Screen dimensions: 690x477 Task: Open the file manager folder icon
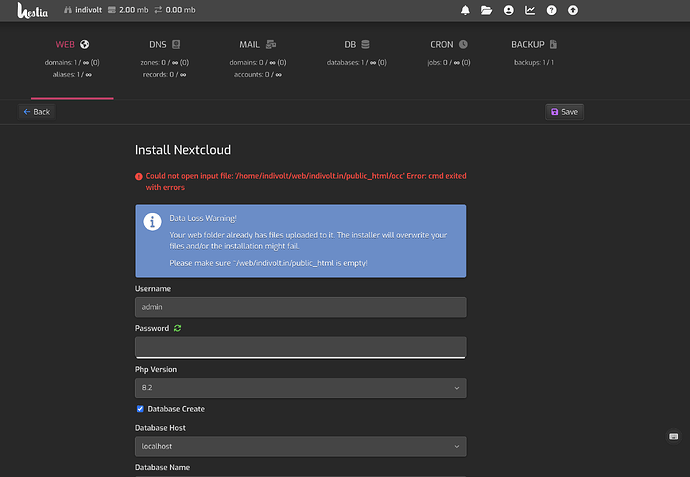(x=486, y=10)
